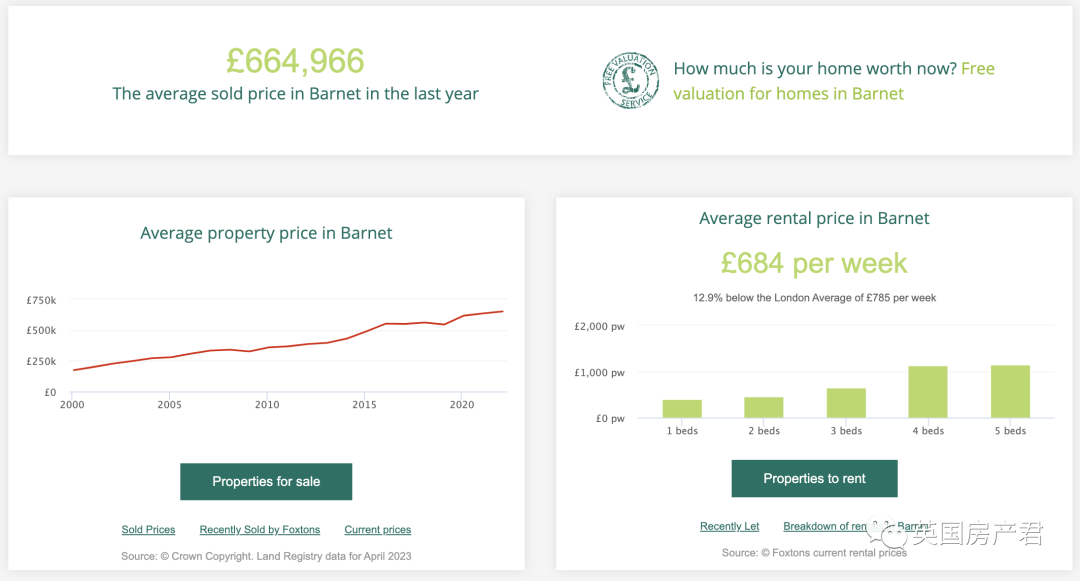
Task: Click the 1 beds rental bar
Action: (x=682, y=409)
